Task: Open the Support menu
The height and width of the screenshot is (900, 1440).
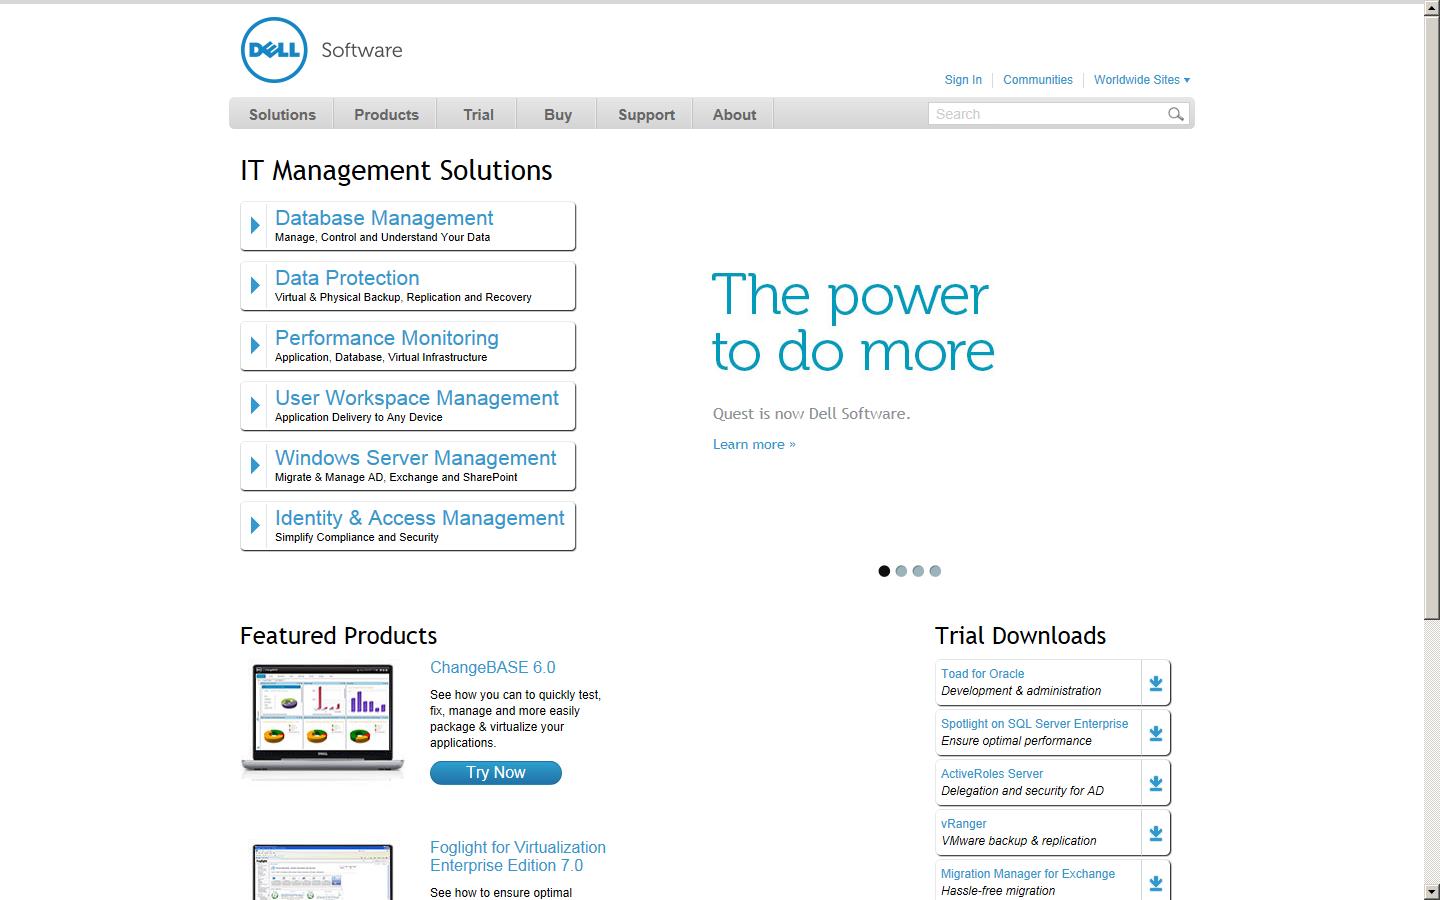Action: 644,114
